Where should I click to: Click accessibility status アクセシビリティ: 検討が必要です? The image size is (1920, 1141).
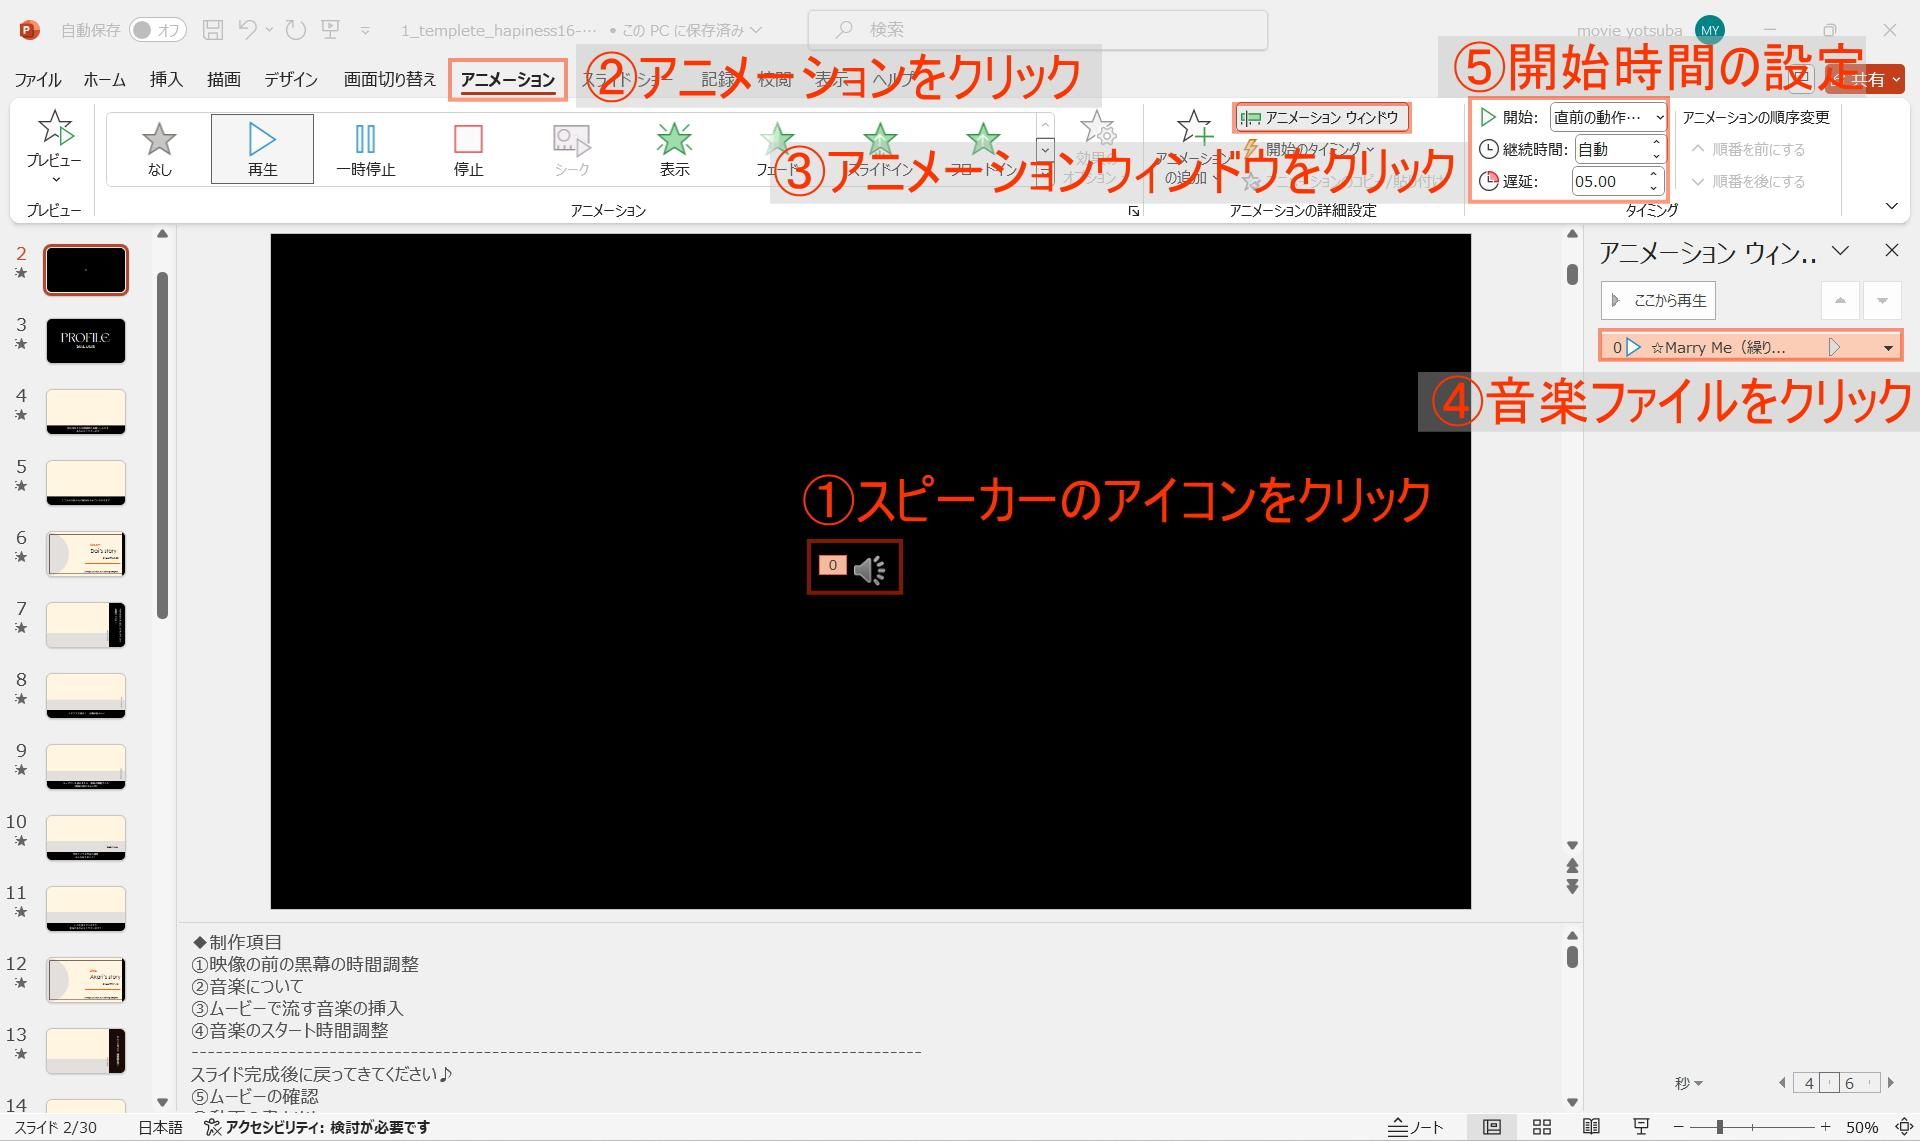pyautogui.click(x=317, y=1127)
